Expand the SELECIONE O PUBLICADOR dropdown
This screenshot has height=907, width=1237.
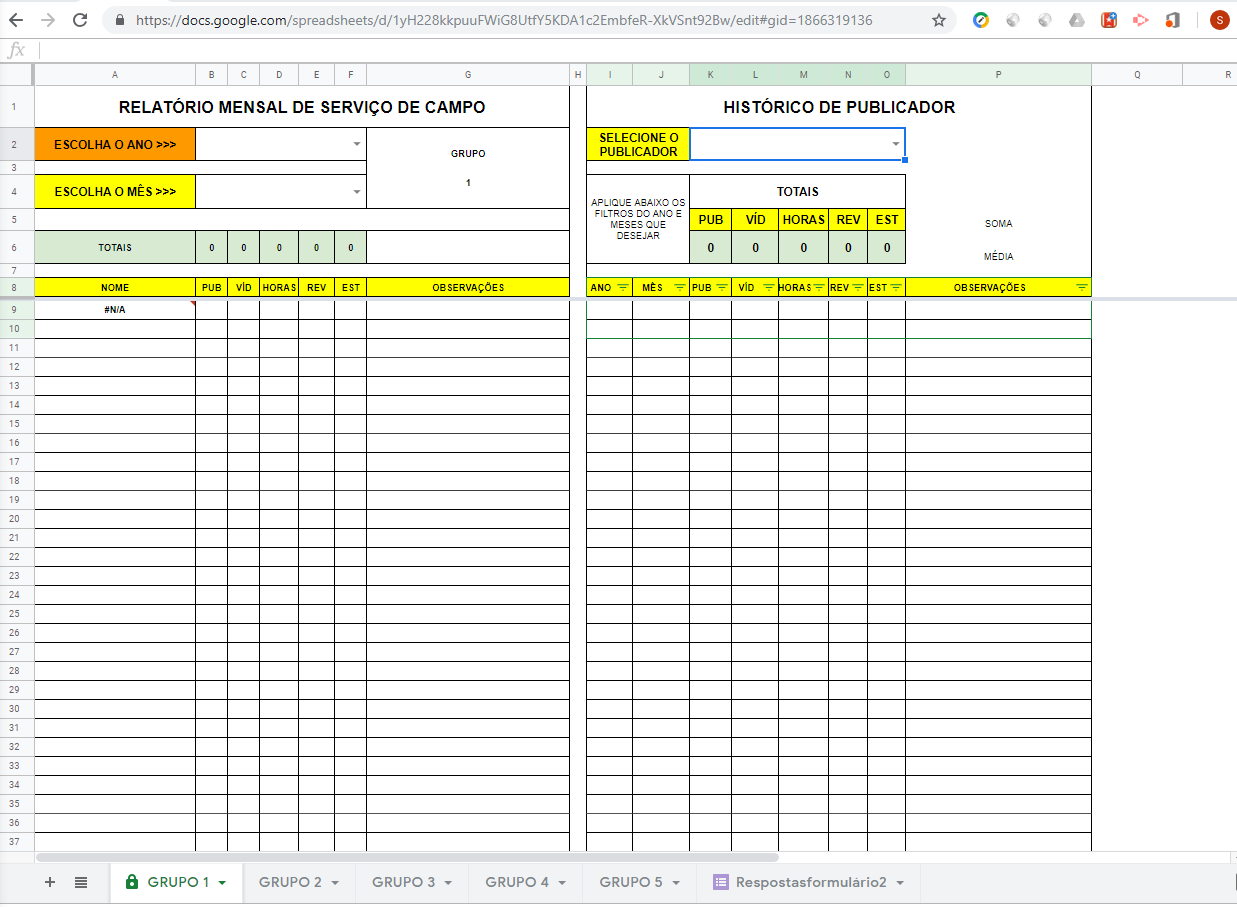(x=895, y=144)
